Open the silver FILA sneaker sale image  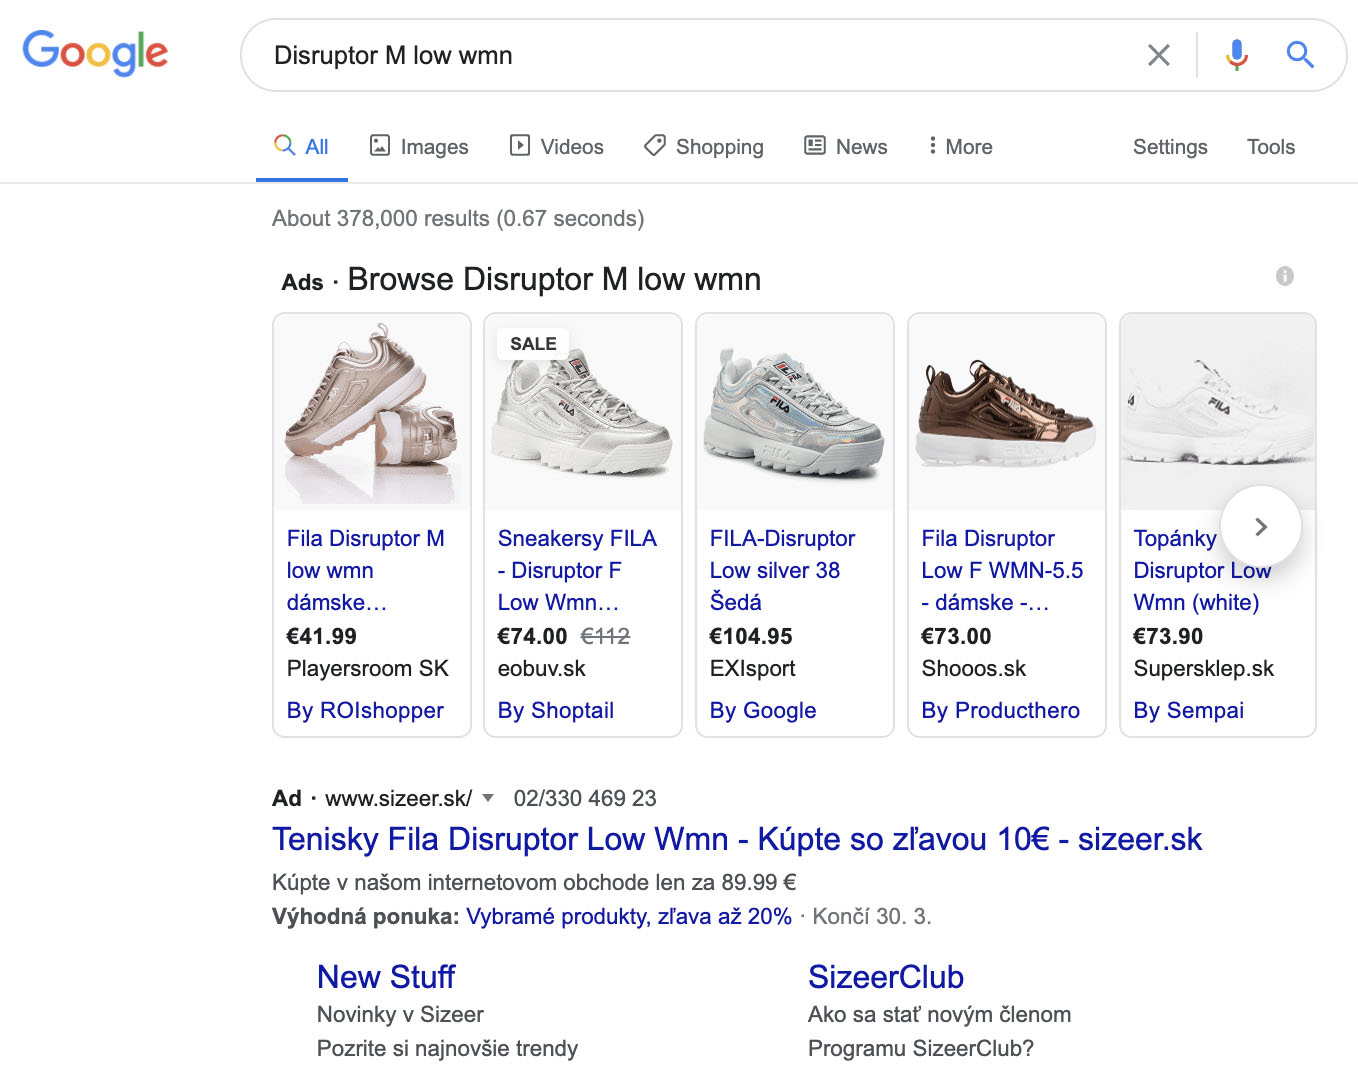tap(583, 411)
